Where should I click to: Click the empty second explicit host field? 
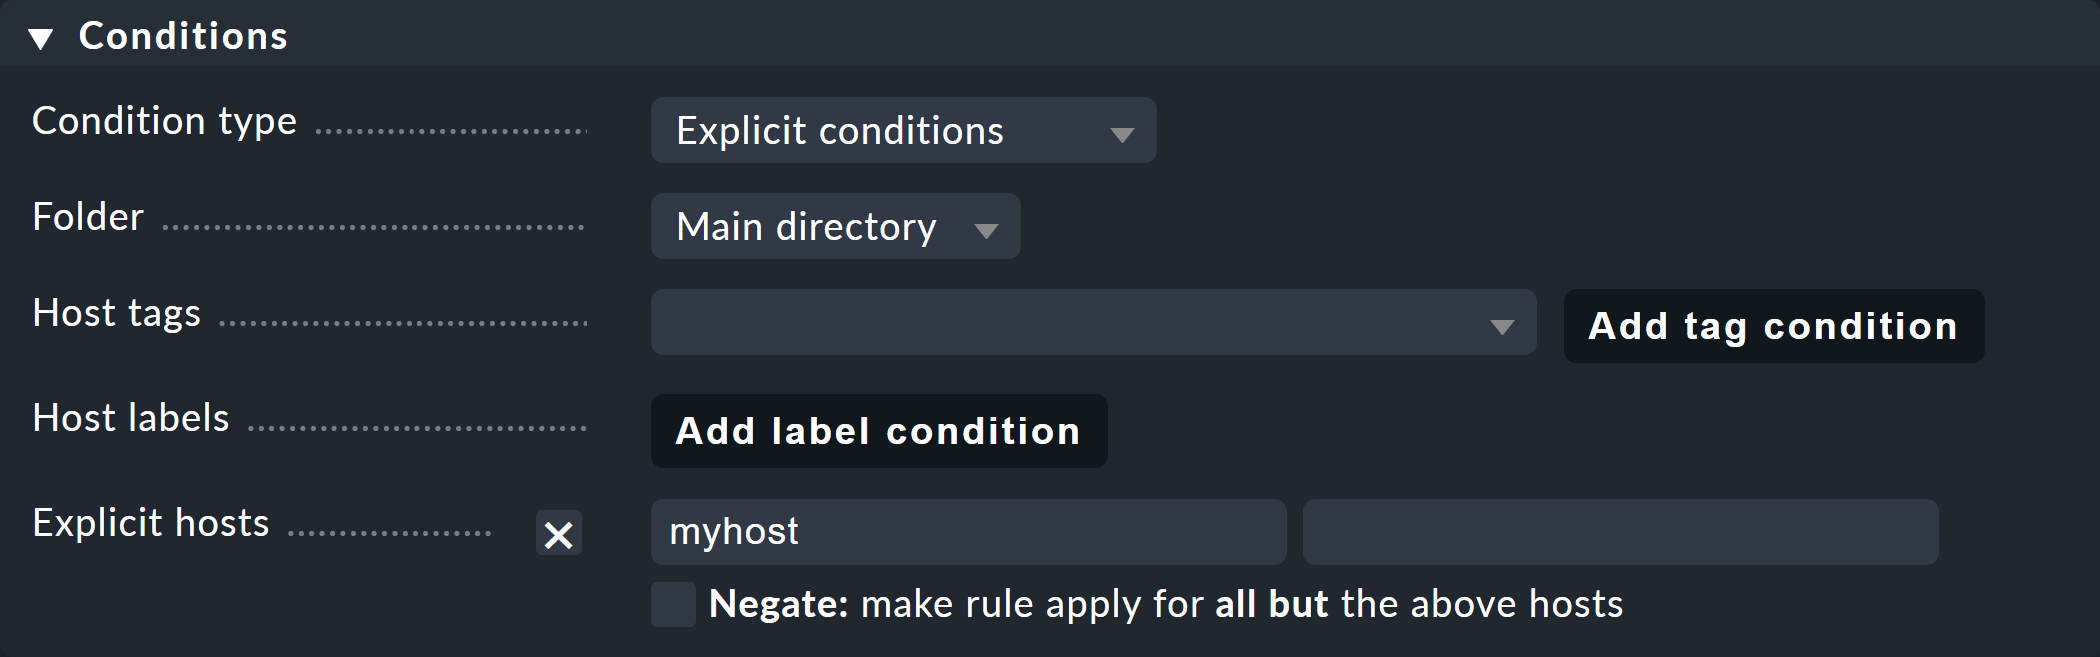coord(1618,531)
